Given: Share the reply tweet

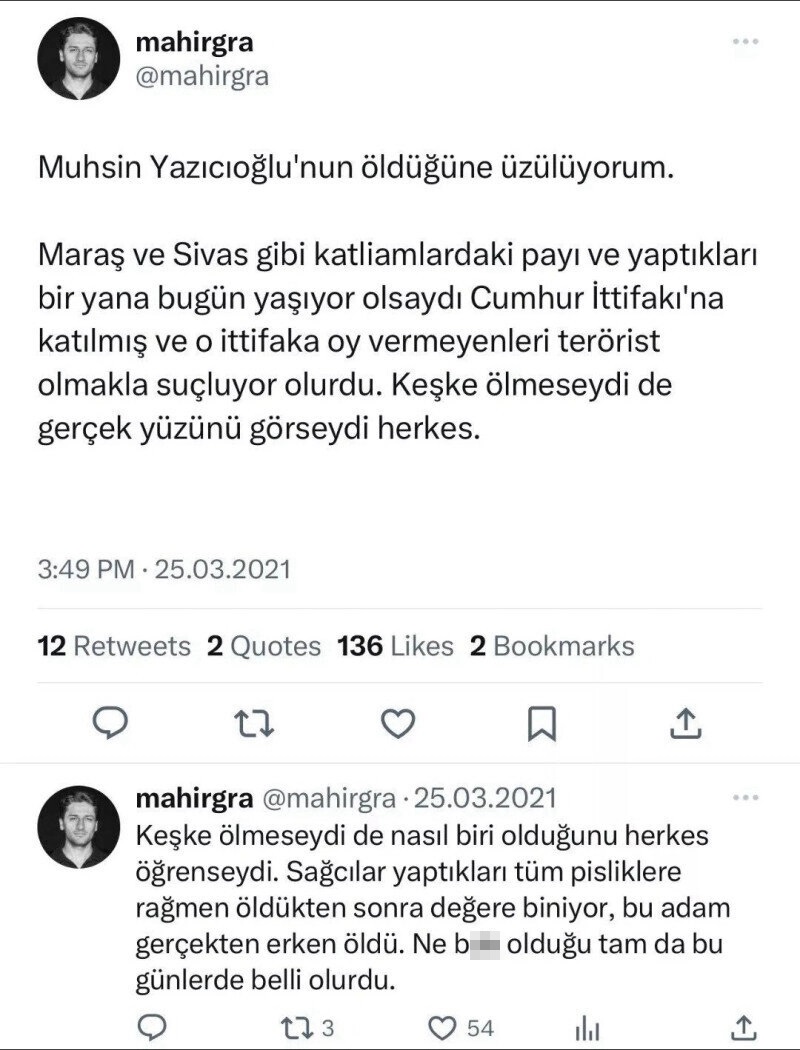Looking at the screenshot, I should (x=743, y=1026).
